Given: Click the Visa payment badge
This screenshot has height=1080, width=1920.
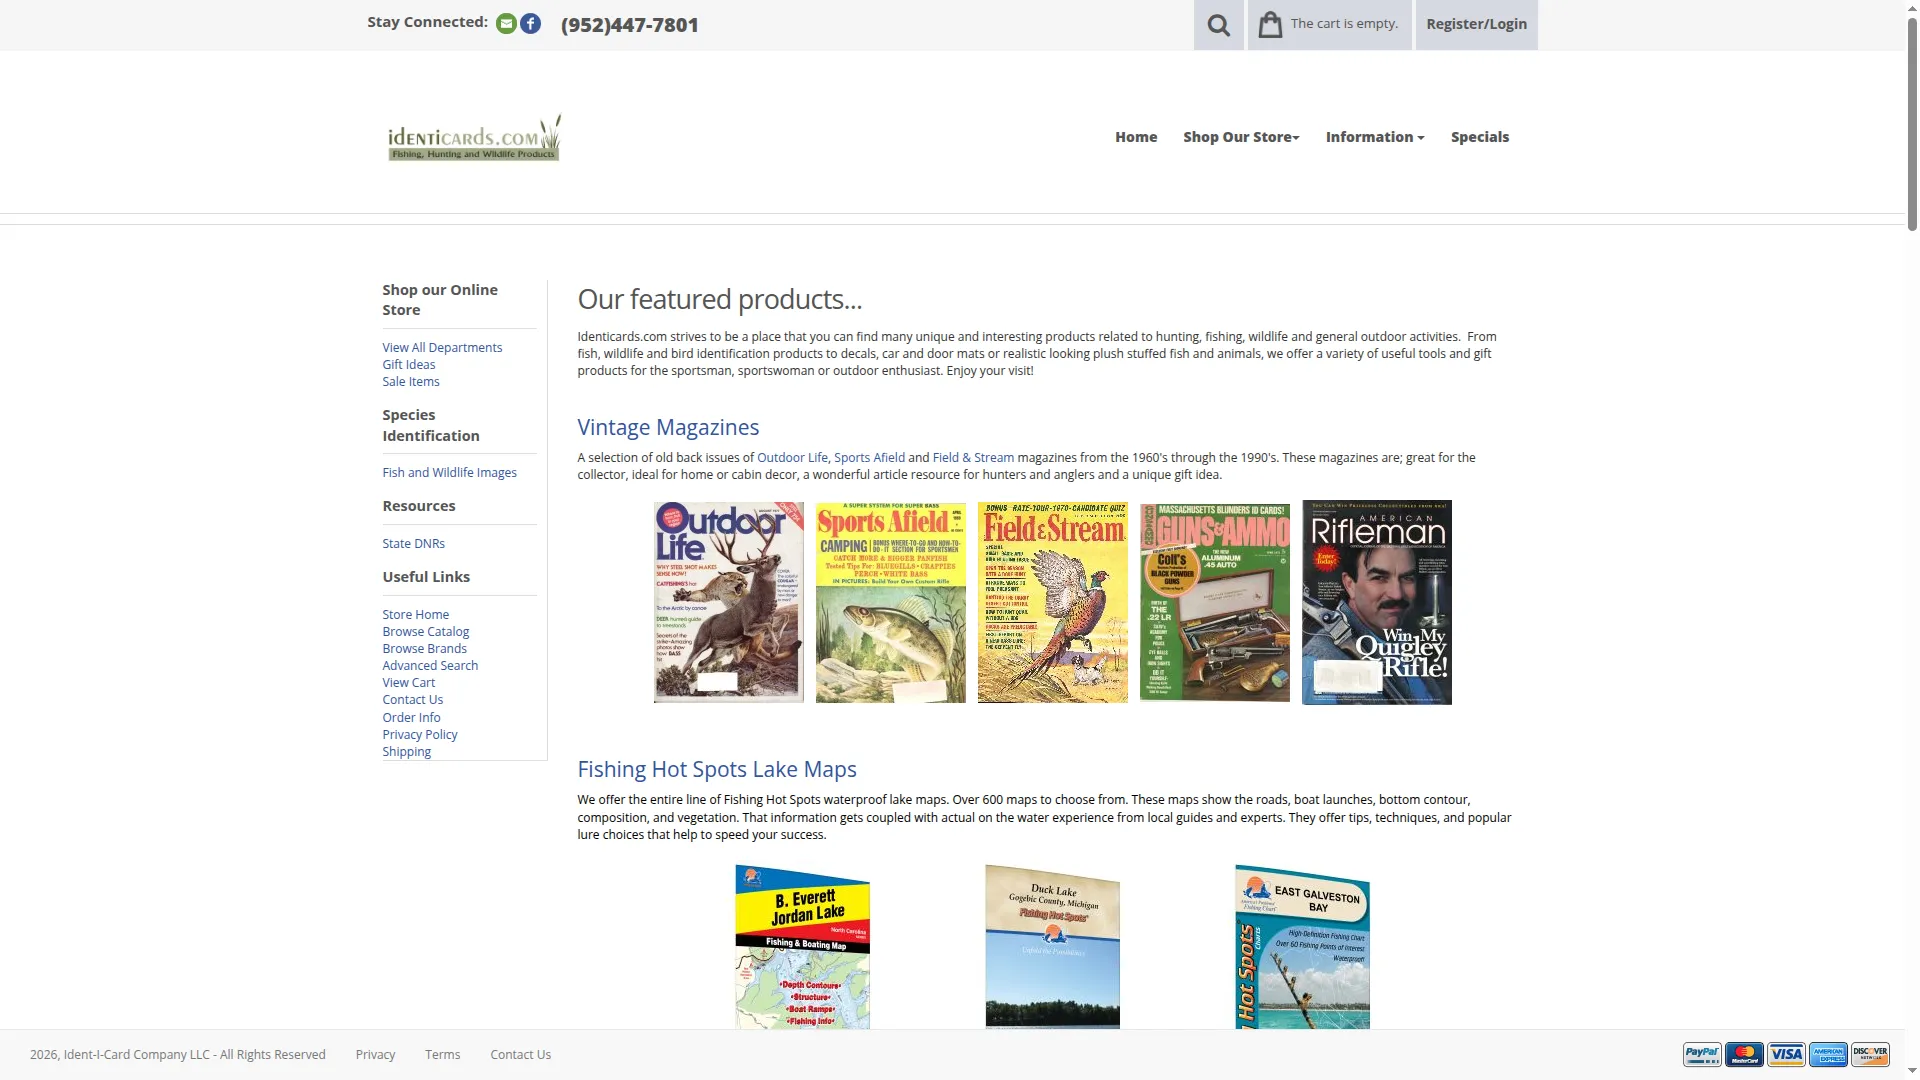Looking at the screenshot, I should coord(1786,1054).
